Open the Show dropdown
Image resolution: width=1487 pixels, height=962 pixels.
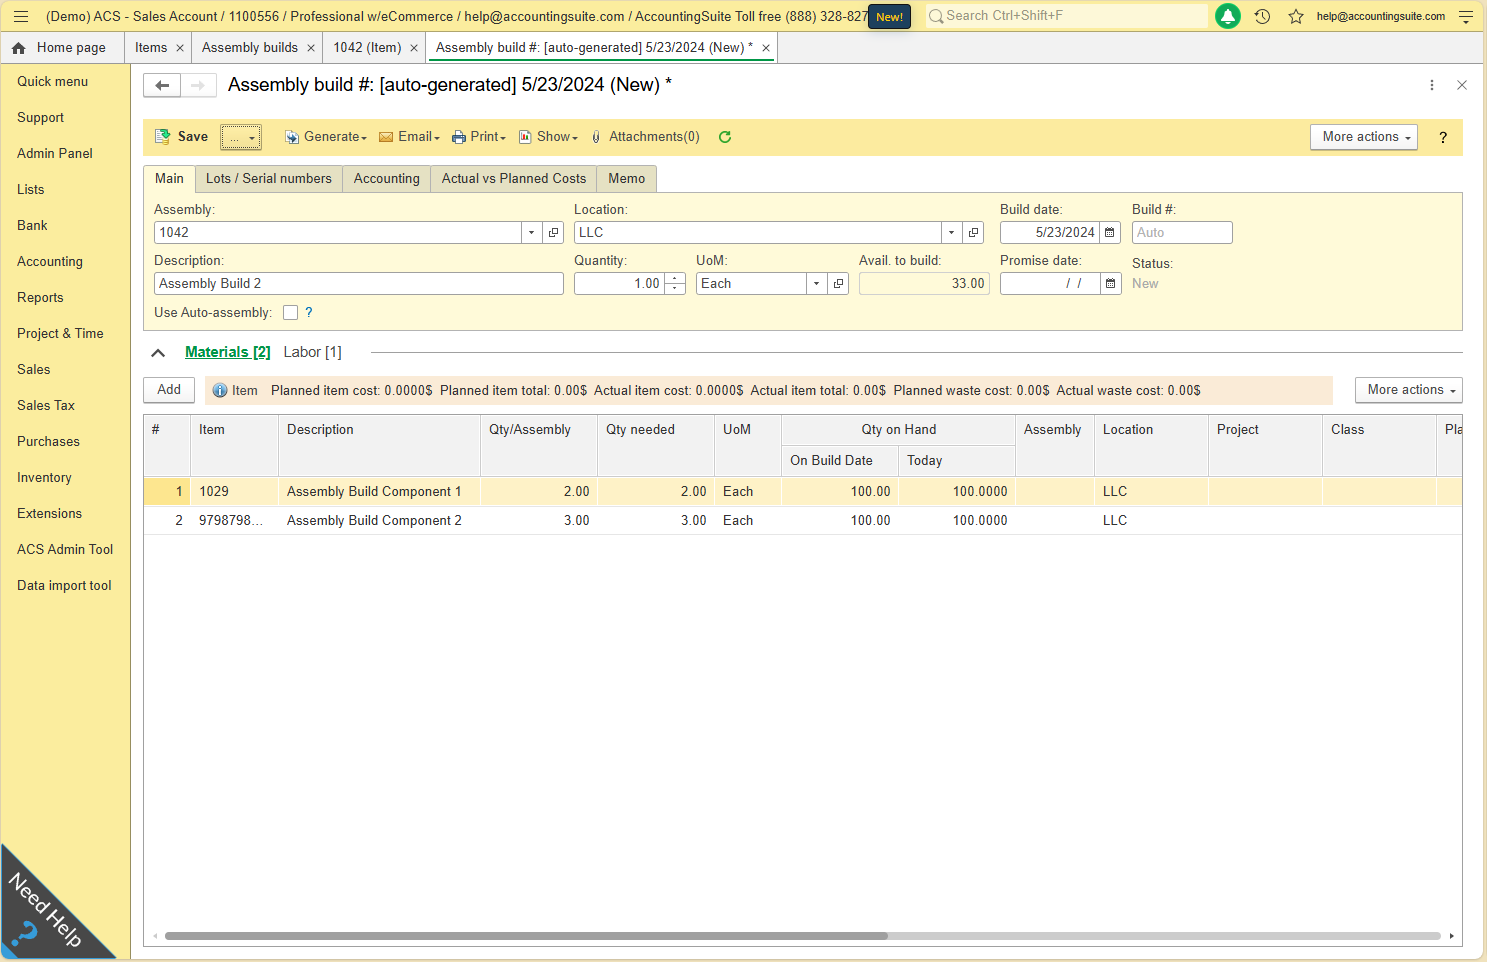point(548,137)
